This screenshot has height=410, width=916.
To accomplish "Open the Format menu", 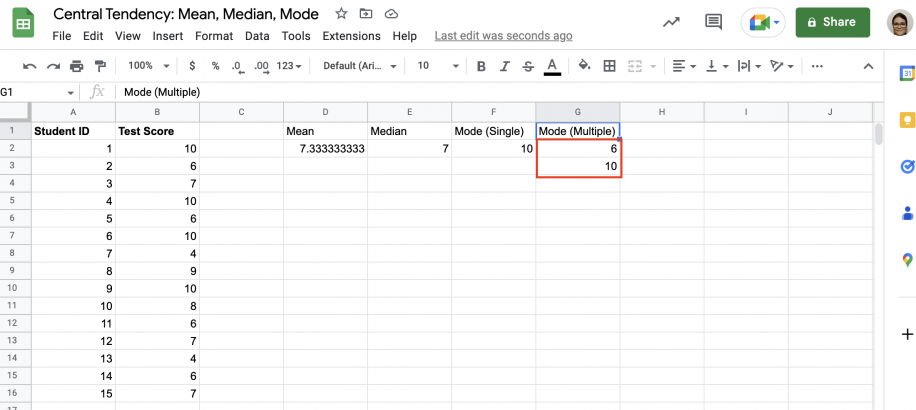I will tap(214, 36).
